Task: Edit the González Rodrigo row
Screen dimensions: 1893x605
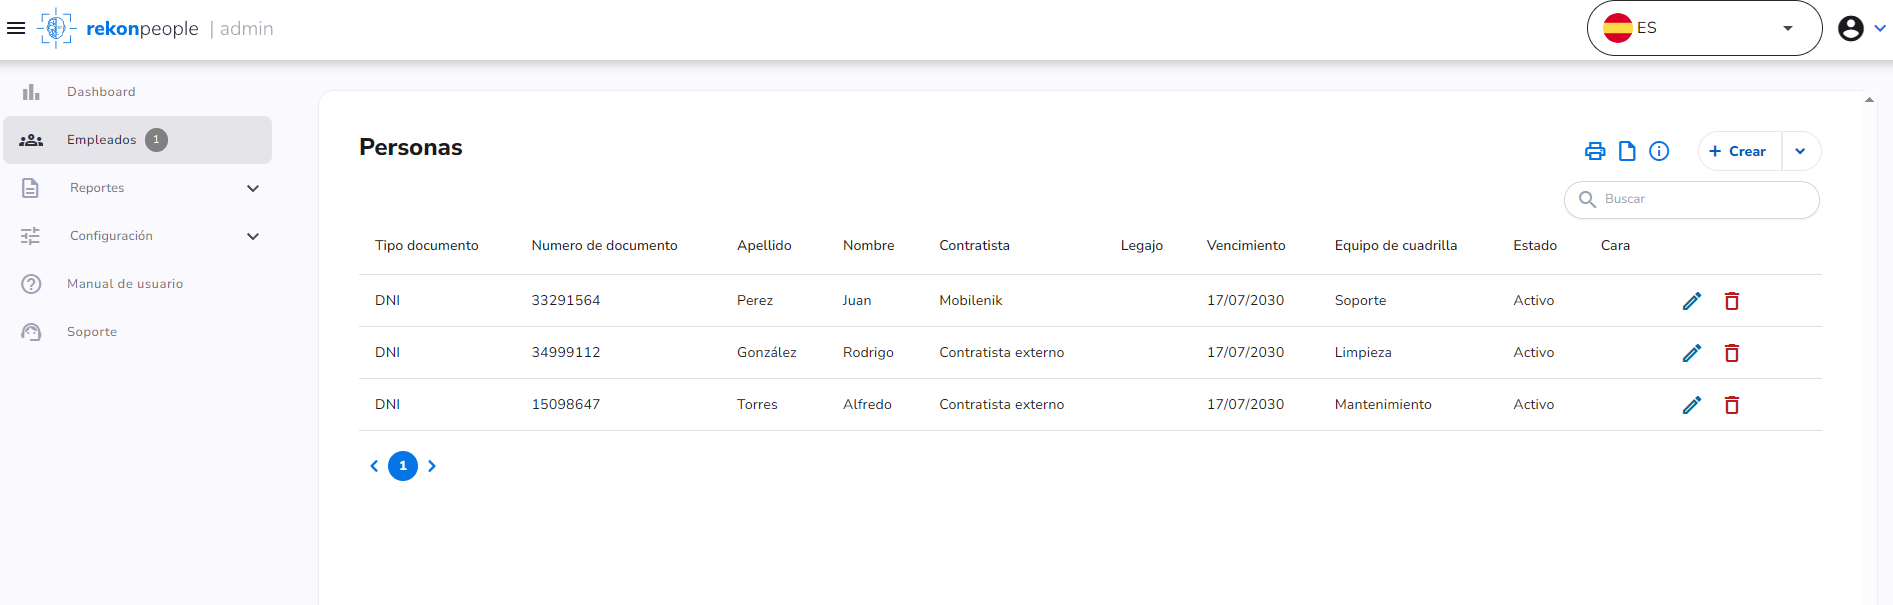Action: (x=1692, y=353)
